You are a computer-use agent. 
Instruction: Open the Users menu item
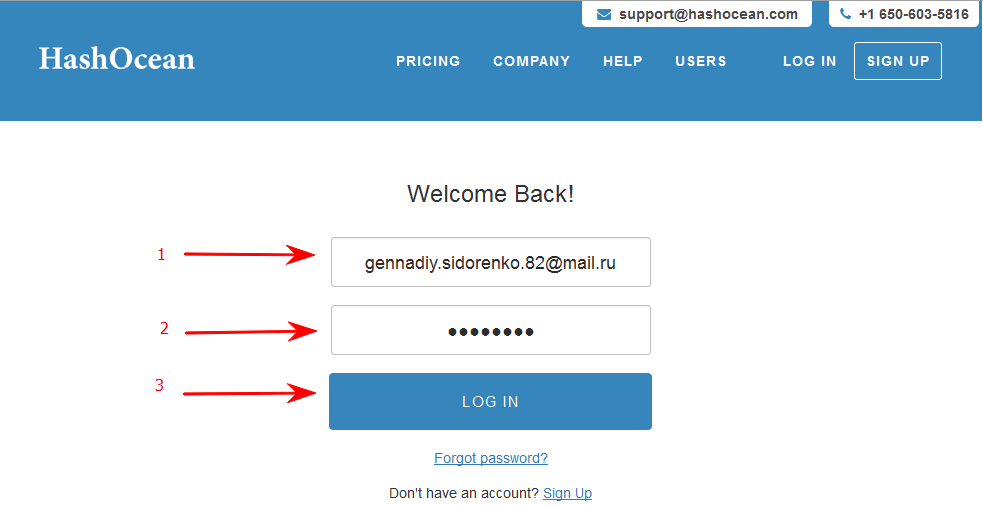[x=701, y=61]
